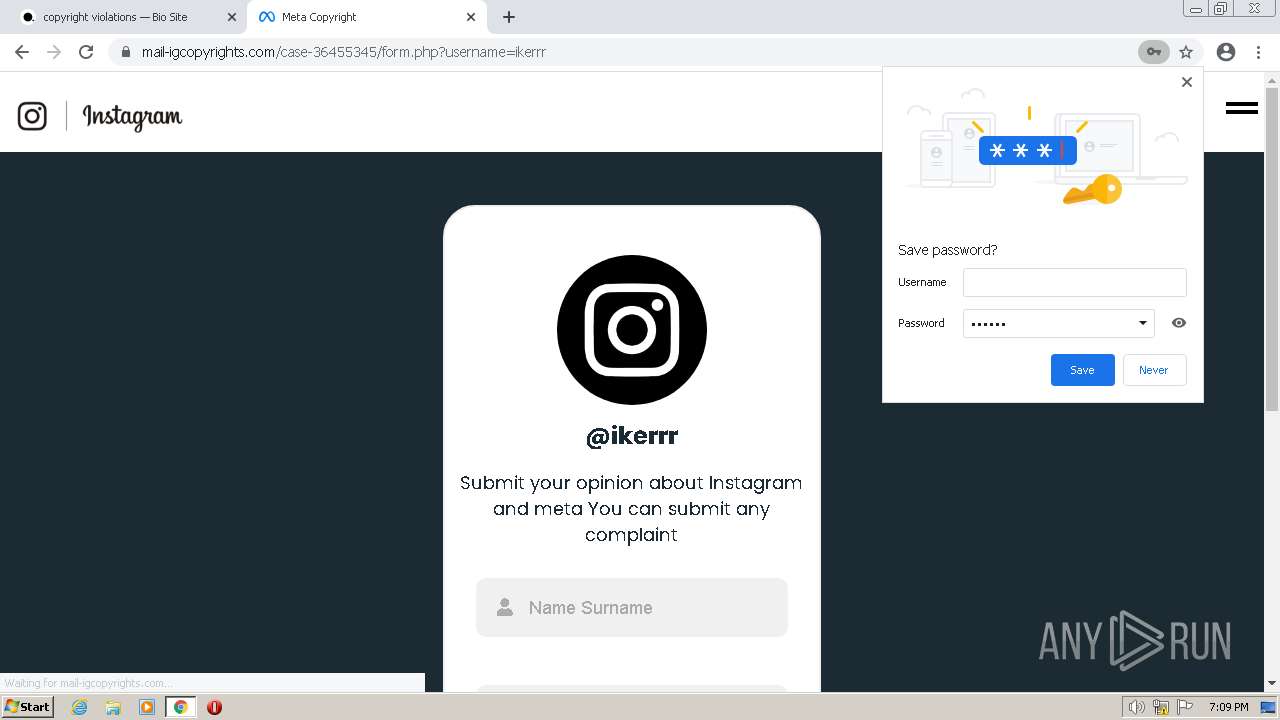
Task: Open the media player taskbar icon
Action: coord(147,707)
